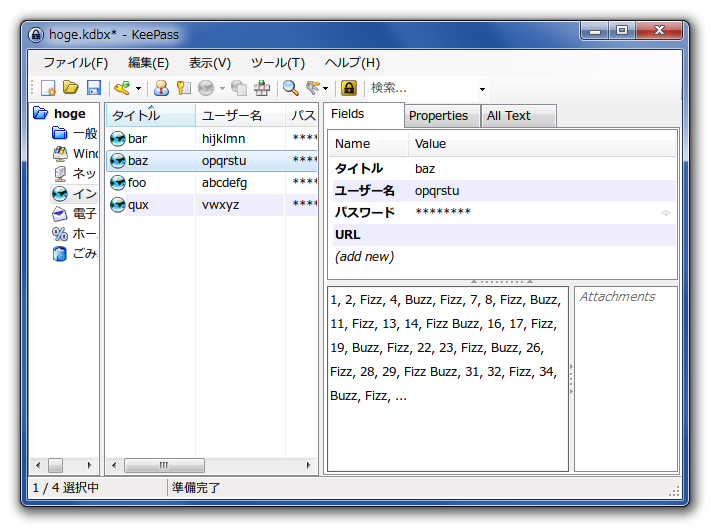Click the タイトル field value baz
This screenshot has height=527, width=710.
[x=425, y=169]
